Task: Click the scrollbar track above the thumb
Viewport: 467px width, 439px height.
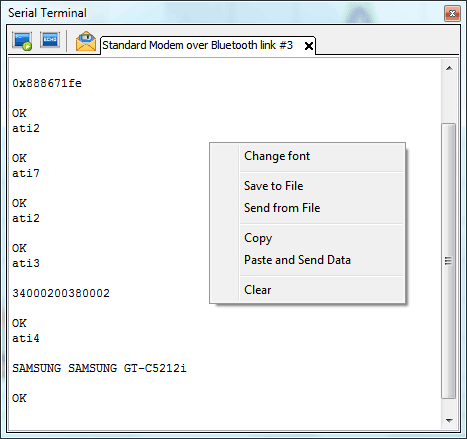Action: point(449,99)
